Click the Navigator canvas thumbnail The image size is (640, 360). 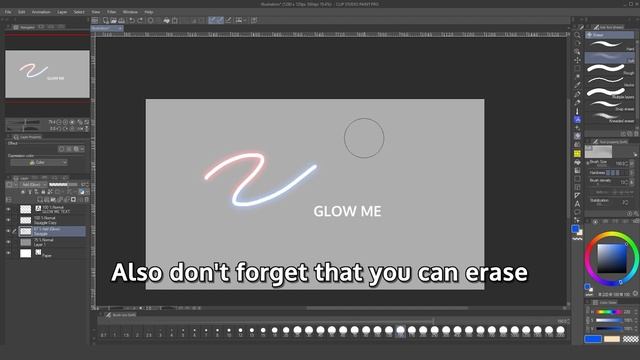tap(47, 74)
